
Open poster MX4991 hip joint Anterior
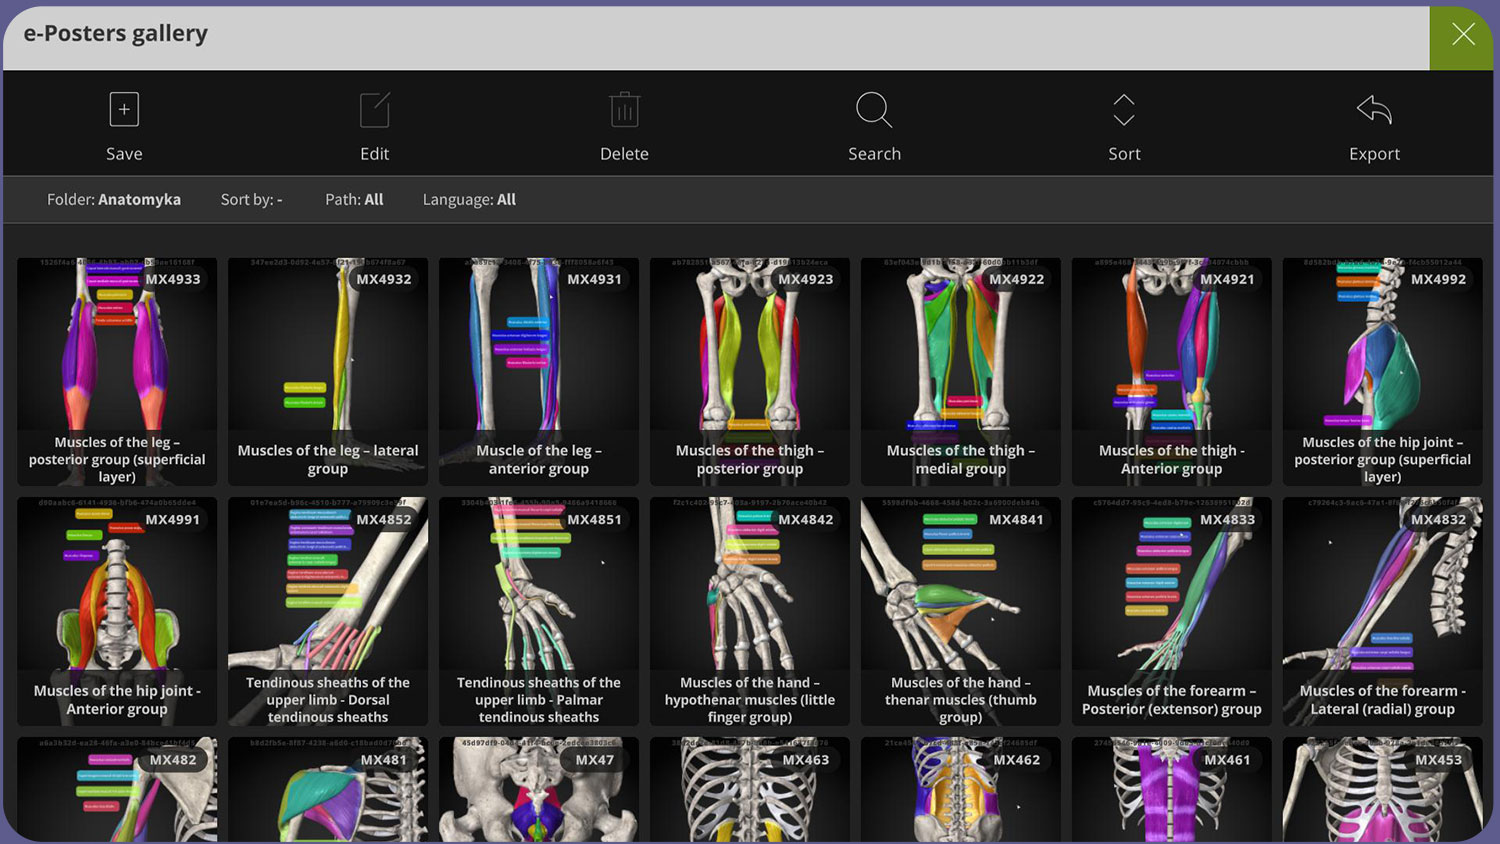click(117, 612)
